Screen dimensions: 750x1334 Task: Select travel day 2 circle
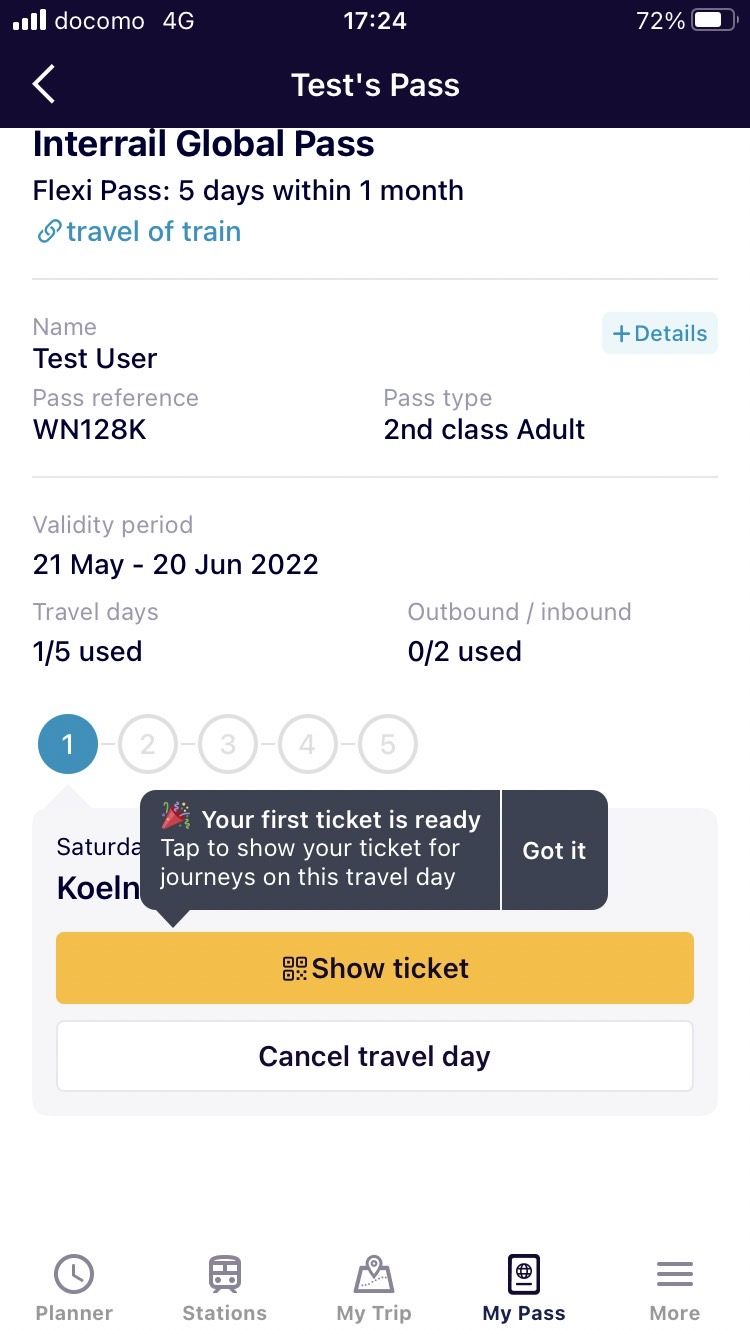click(148, 744)
